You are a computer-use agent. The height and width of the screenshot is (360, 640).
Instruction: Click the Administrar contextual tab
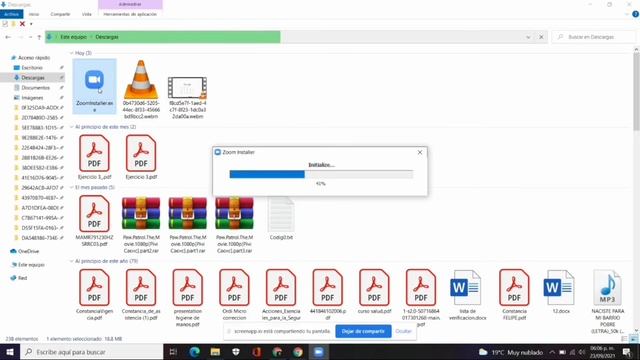130,4
